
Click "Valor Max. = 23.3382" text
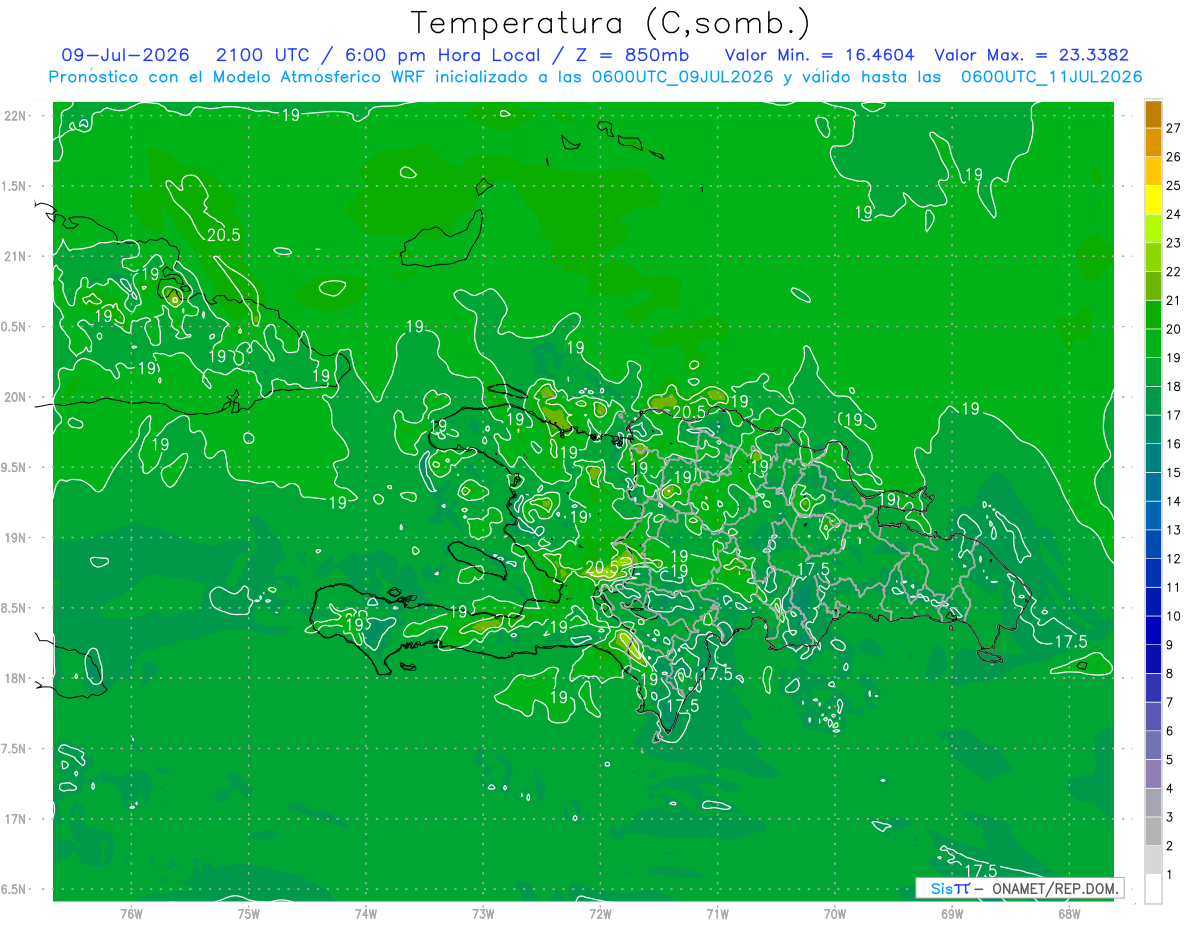click(1032, 55)
